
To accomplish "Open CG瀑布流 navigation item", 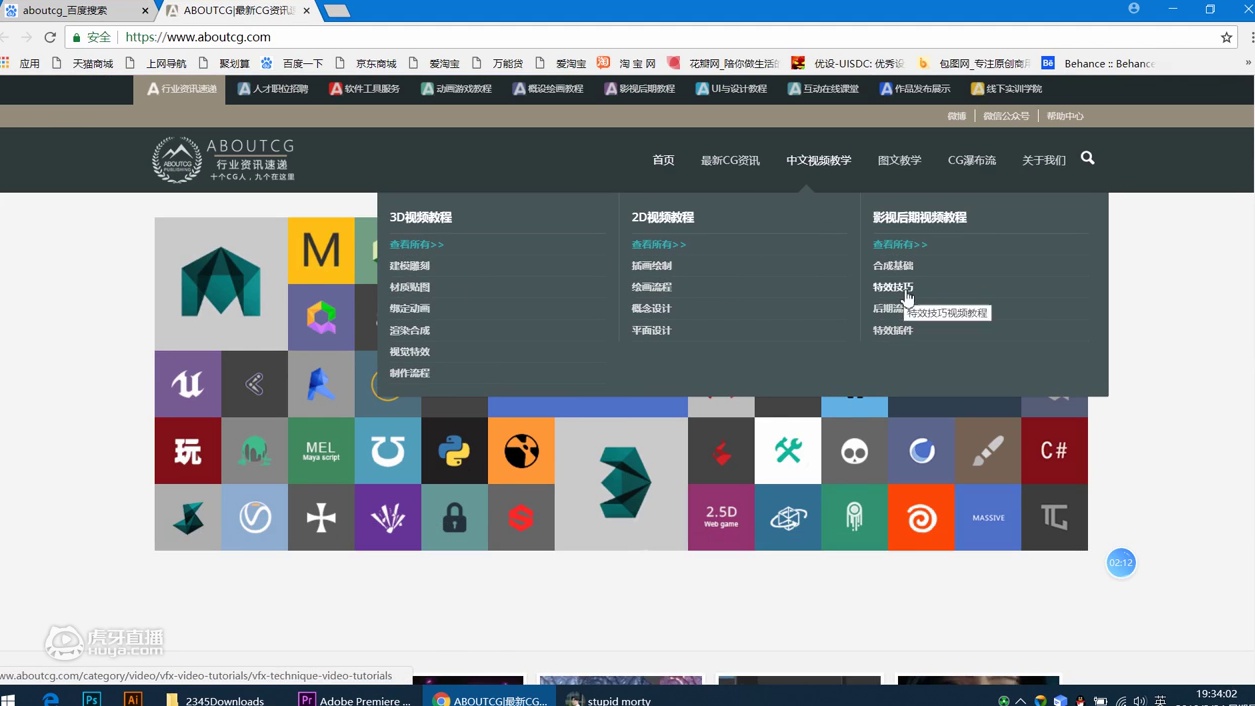I will click(x=971, y=160).
